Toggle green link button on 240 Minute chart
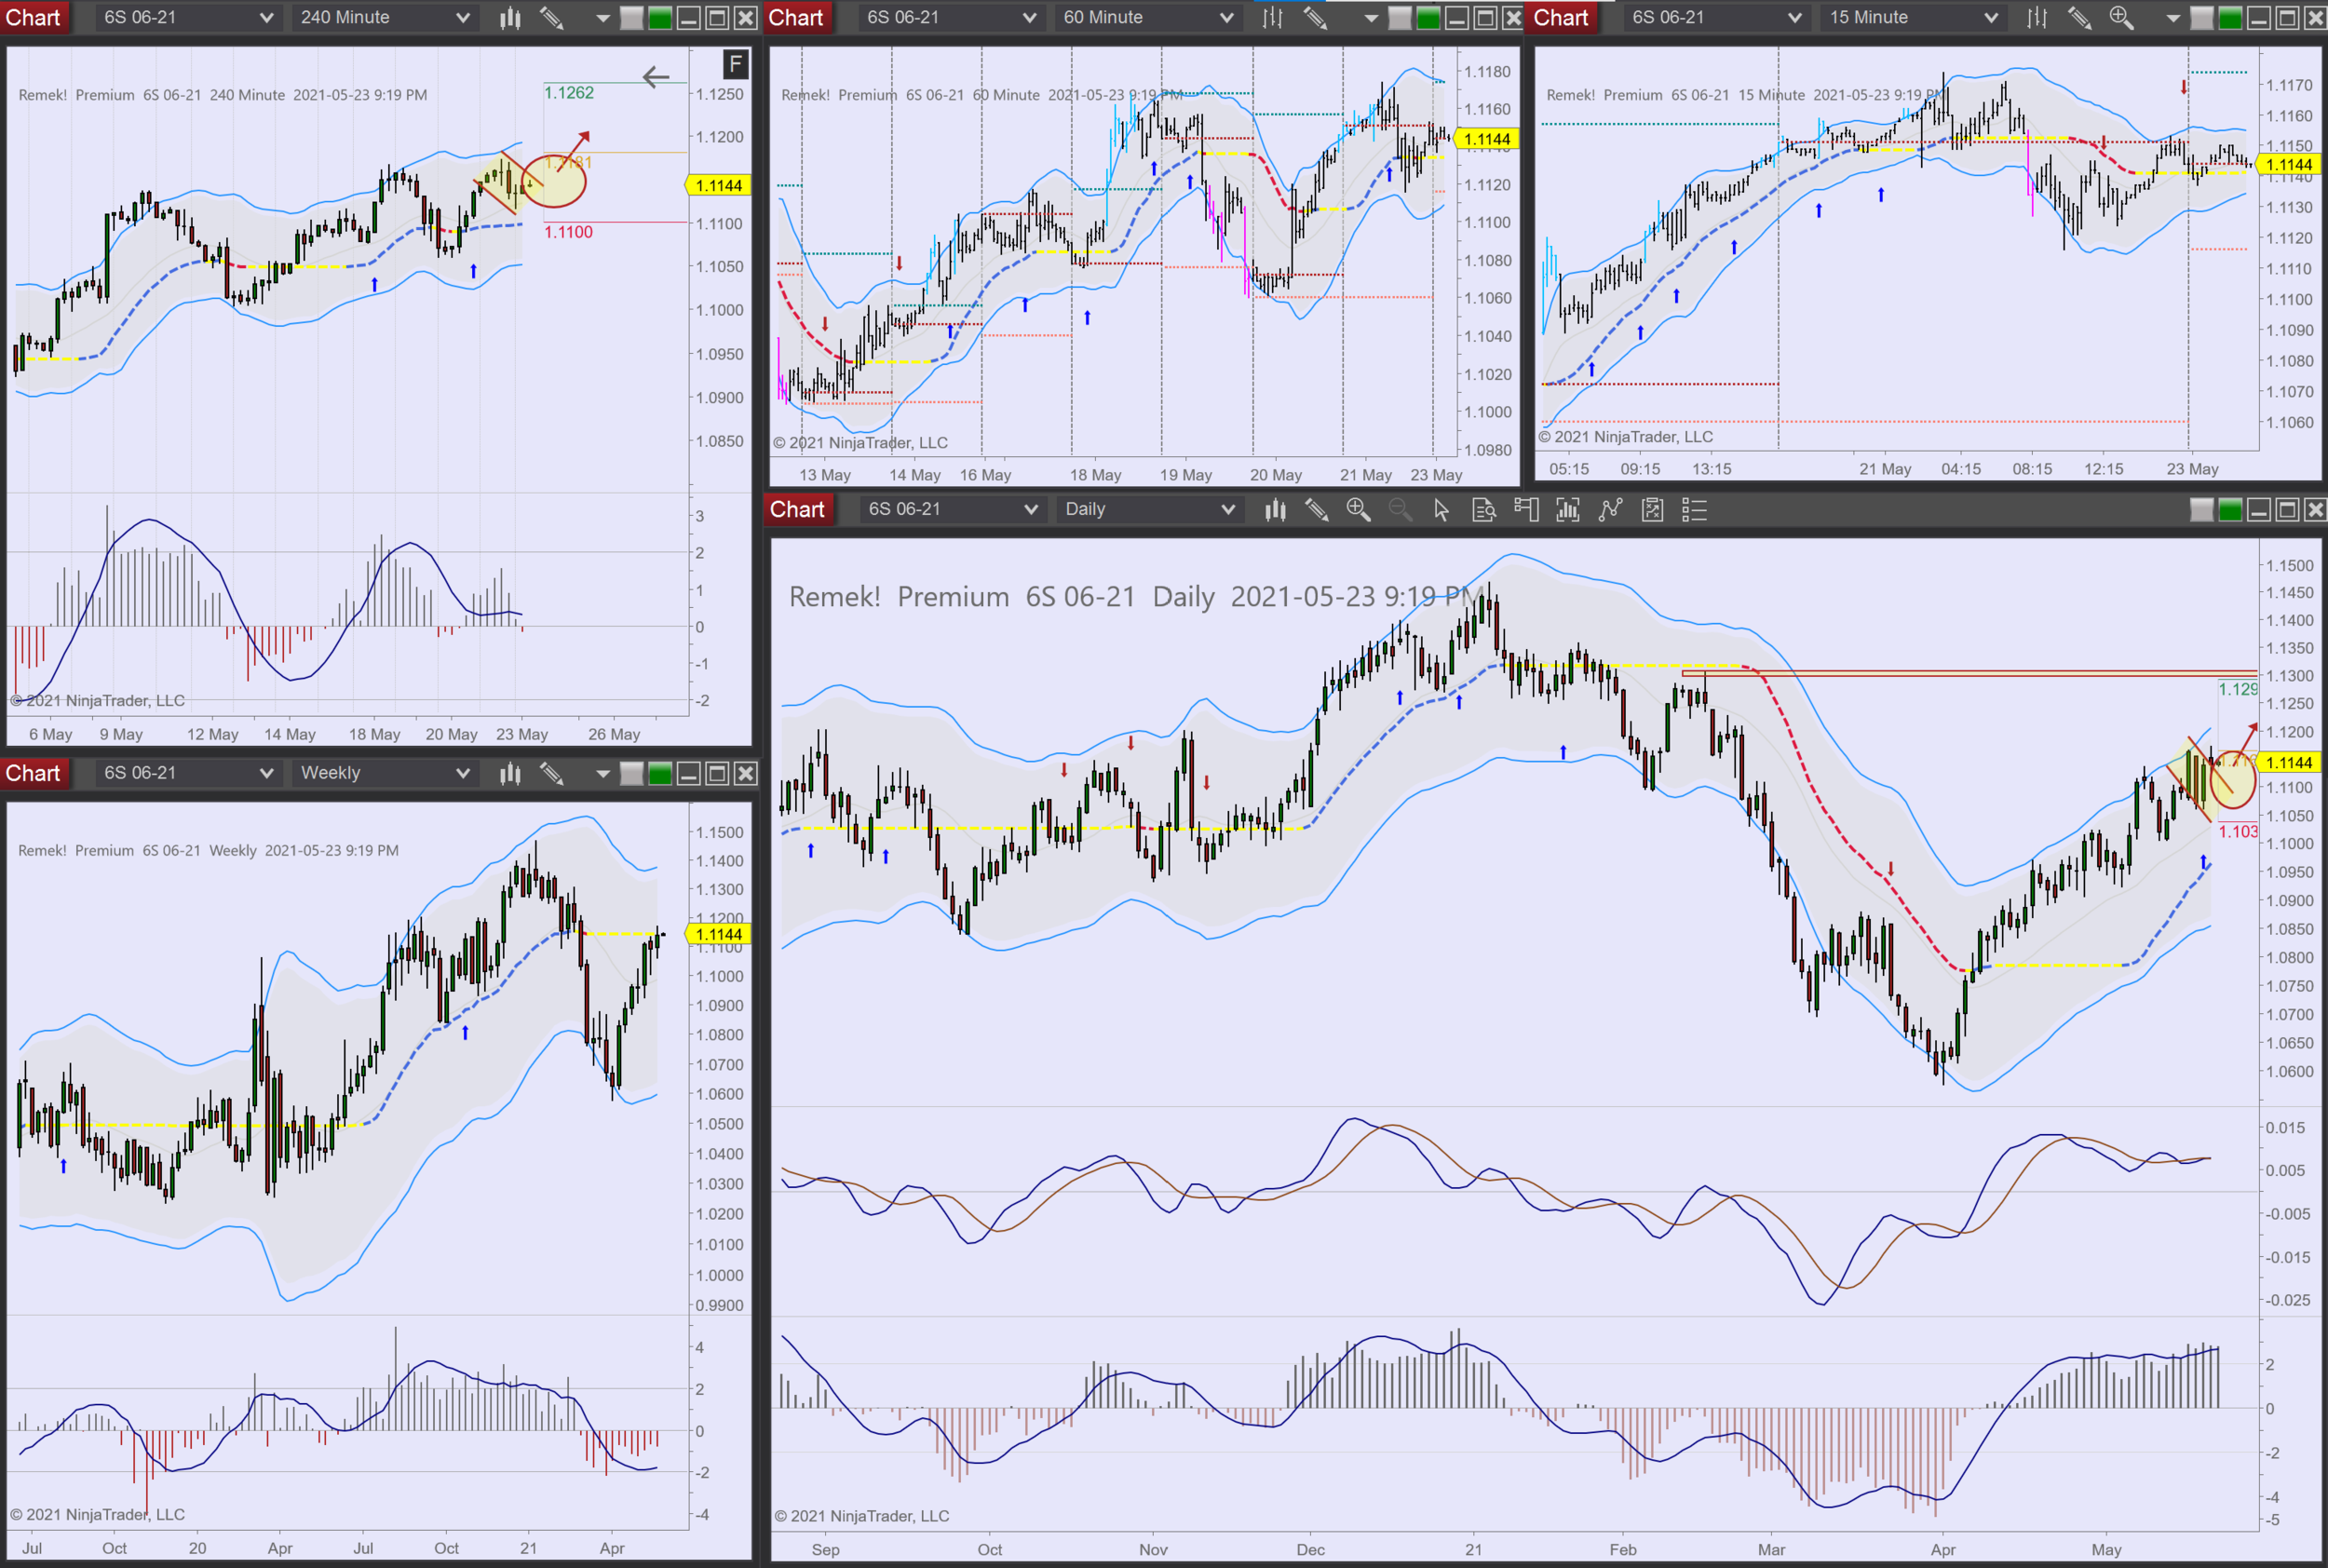 [x=660, y=17]
